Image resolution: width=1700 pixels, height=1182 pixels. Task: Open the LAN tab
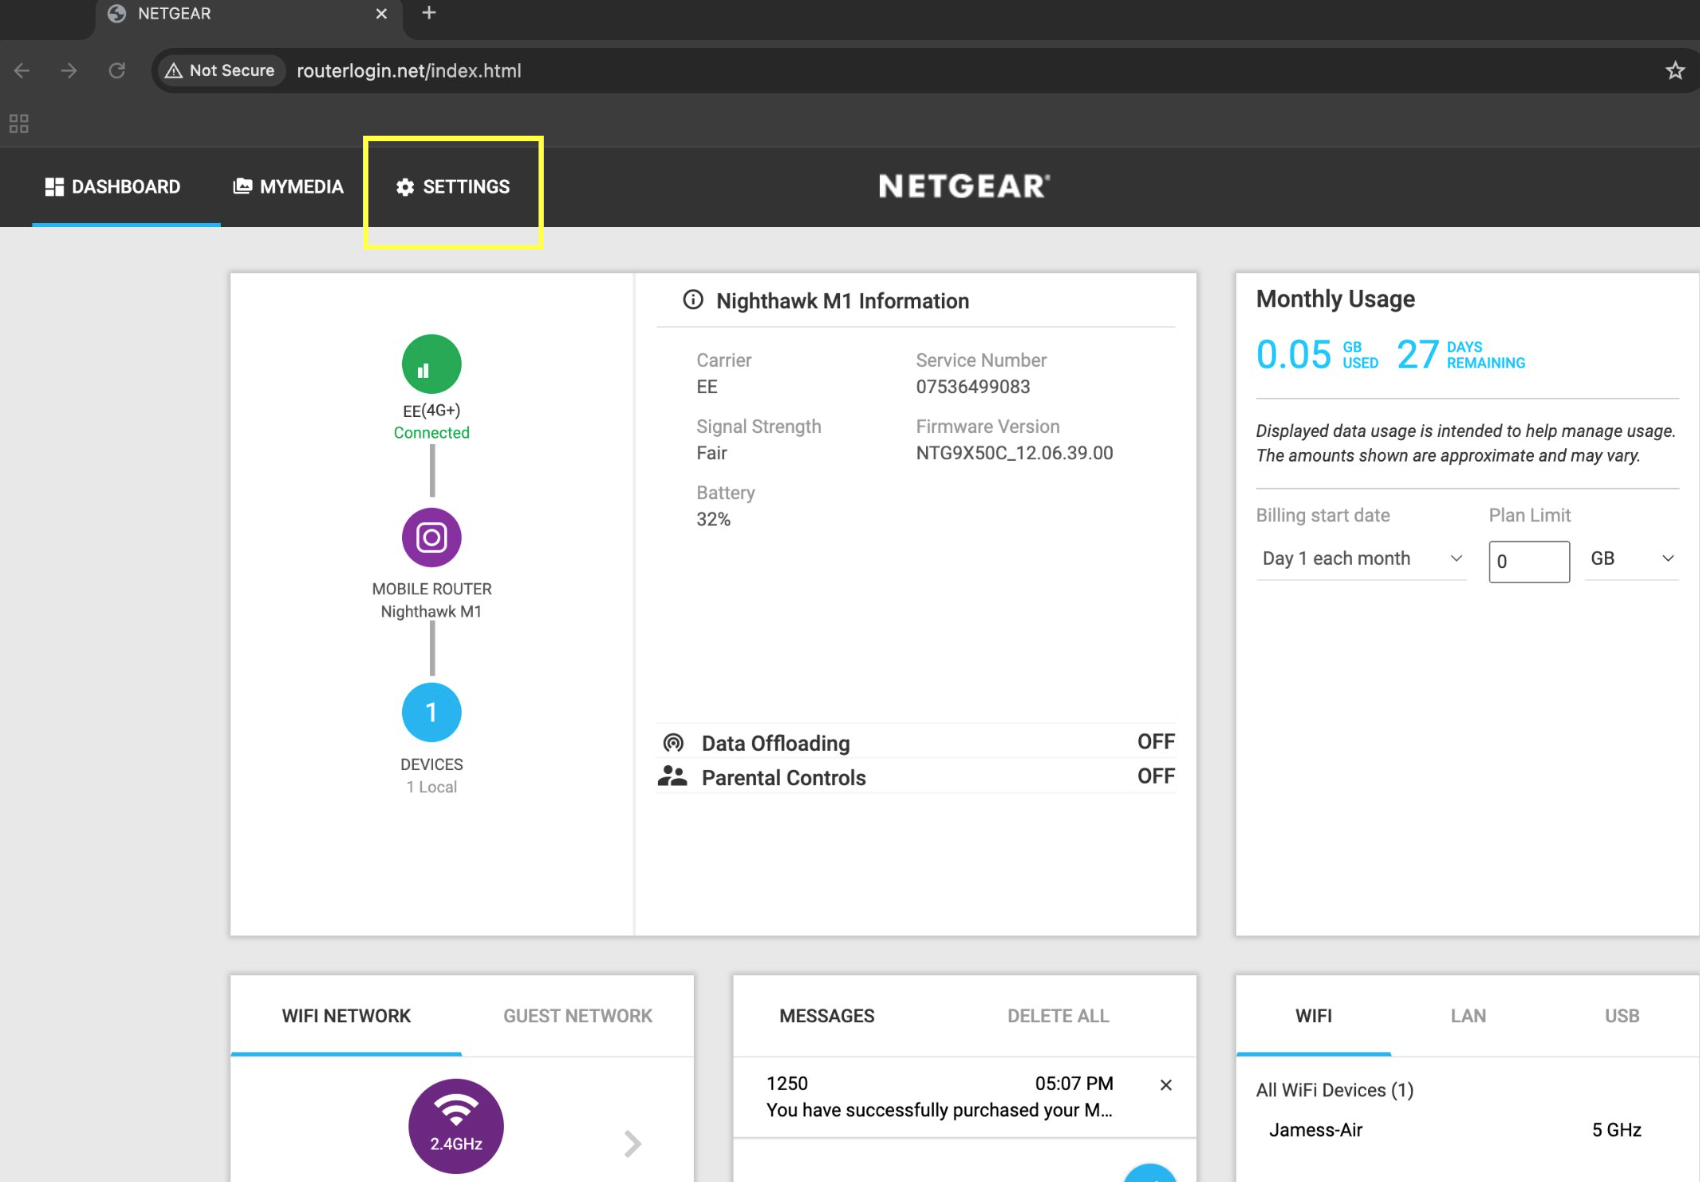[x=1467, y=1015]
